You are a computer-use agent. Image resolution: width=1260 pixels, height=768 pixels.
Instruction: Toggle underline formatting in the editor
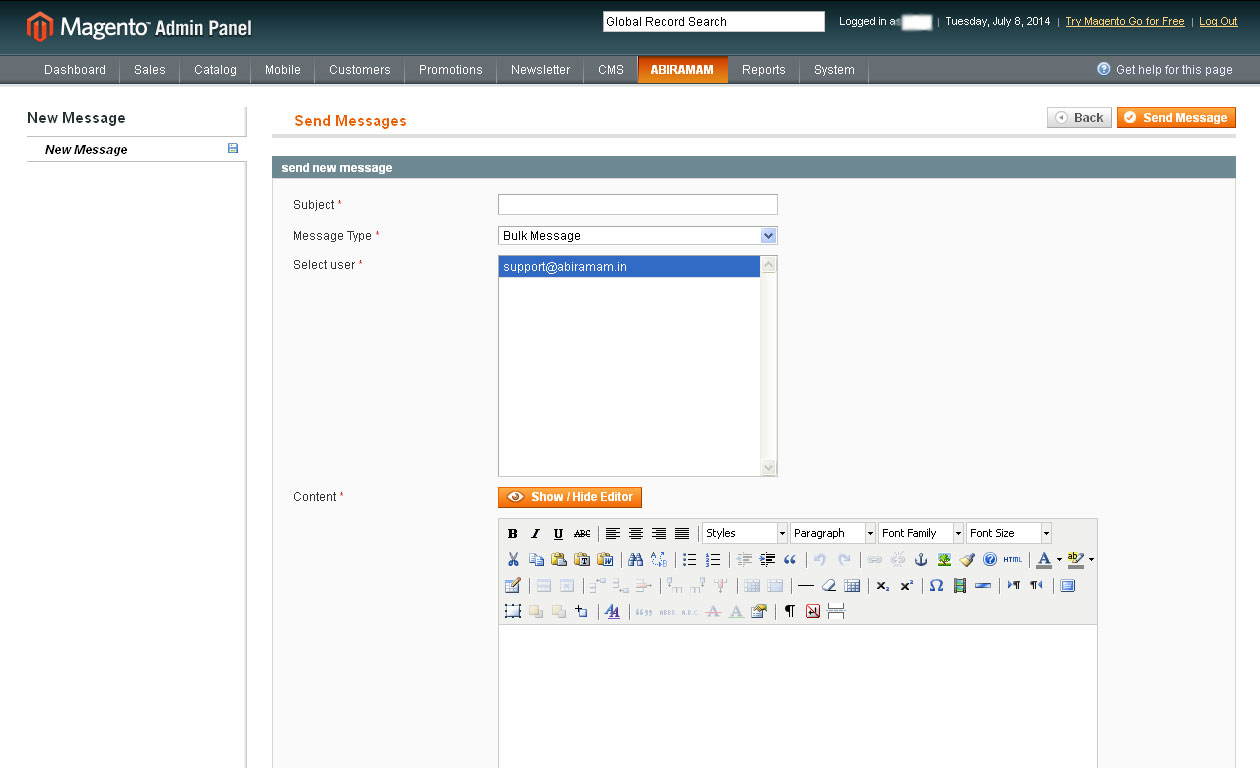point(558,534)
